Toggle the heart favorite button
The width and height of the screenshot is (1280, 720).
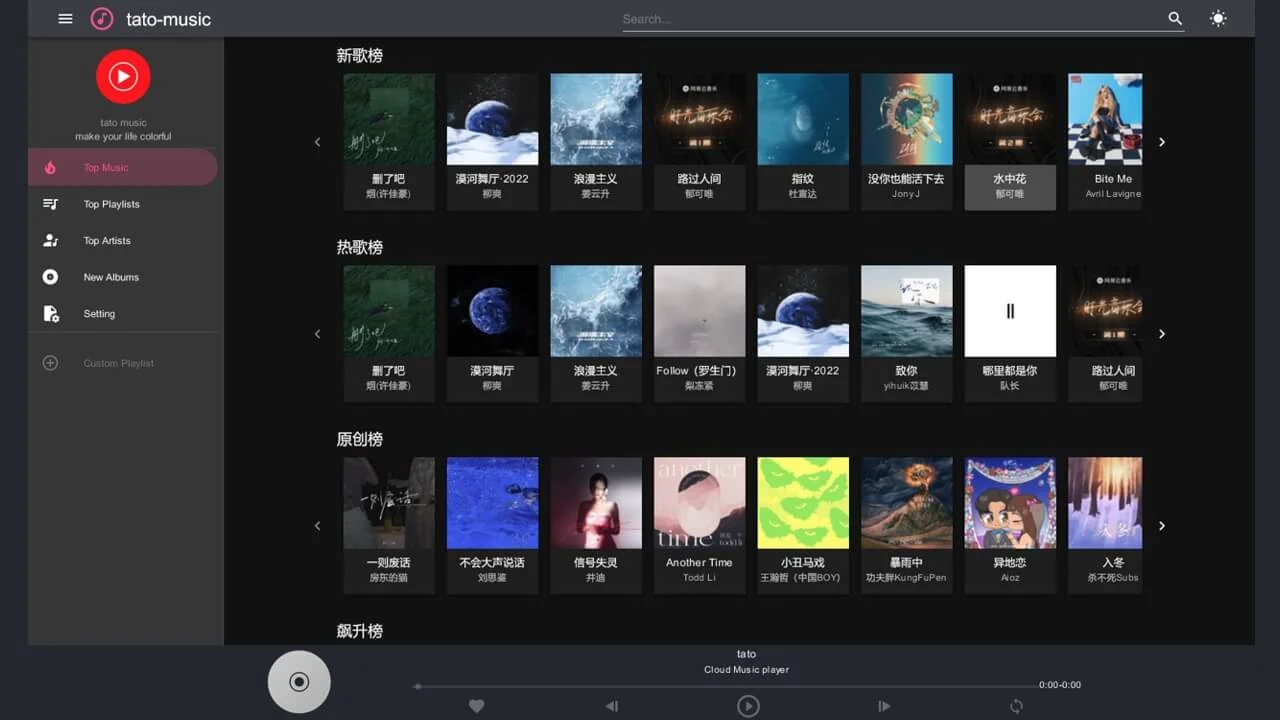476,706
